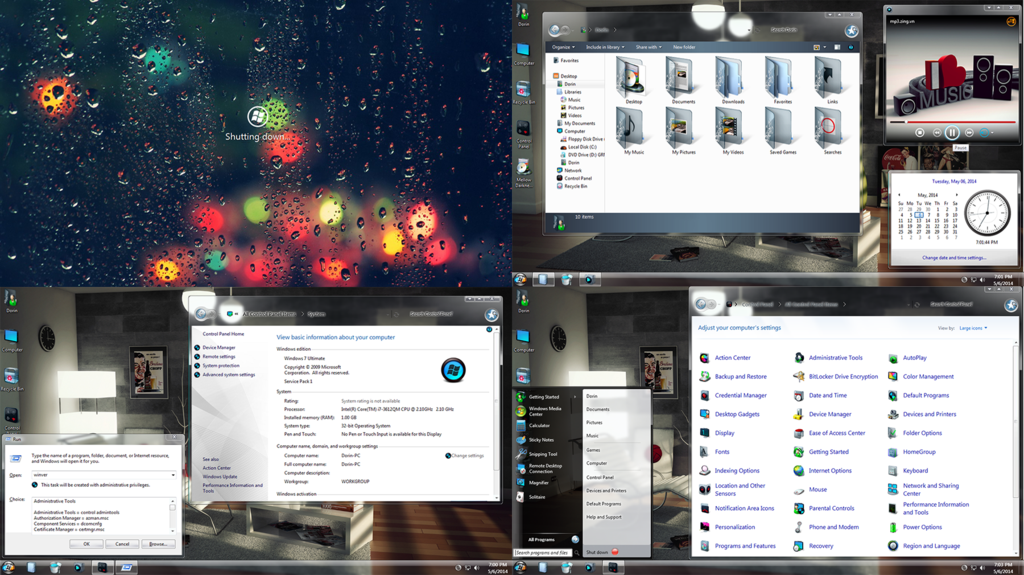Click Browse in the Run dialog
The height and width of the screenshot is (575, 1024).
158,544
